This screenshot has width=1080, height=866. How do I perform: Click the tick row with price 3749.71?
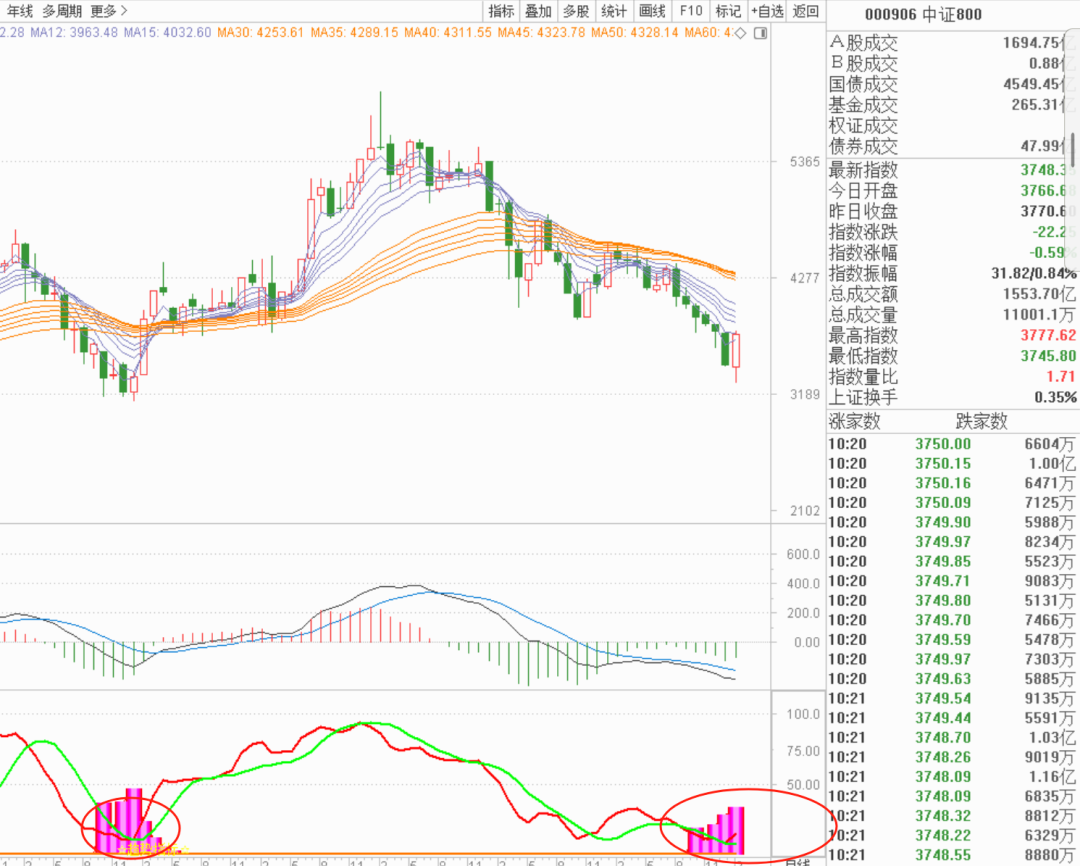pos(952,581)
